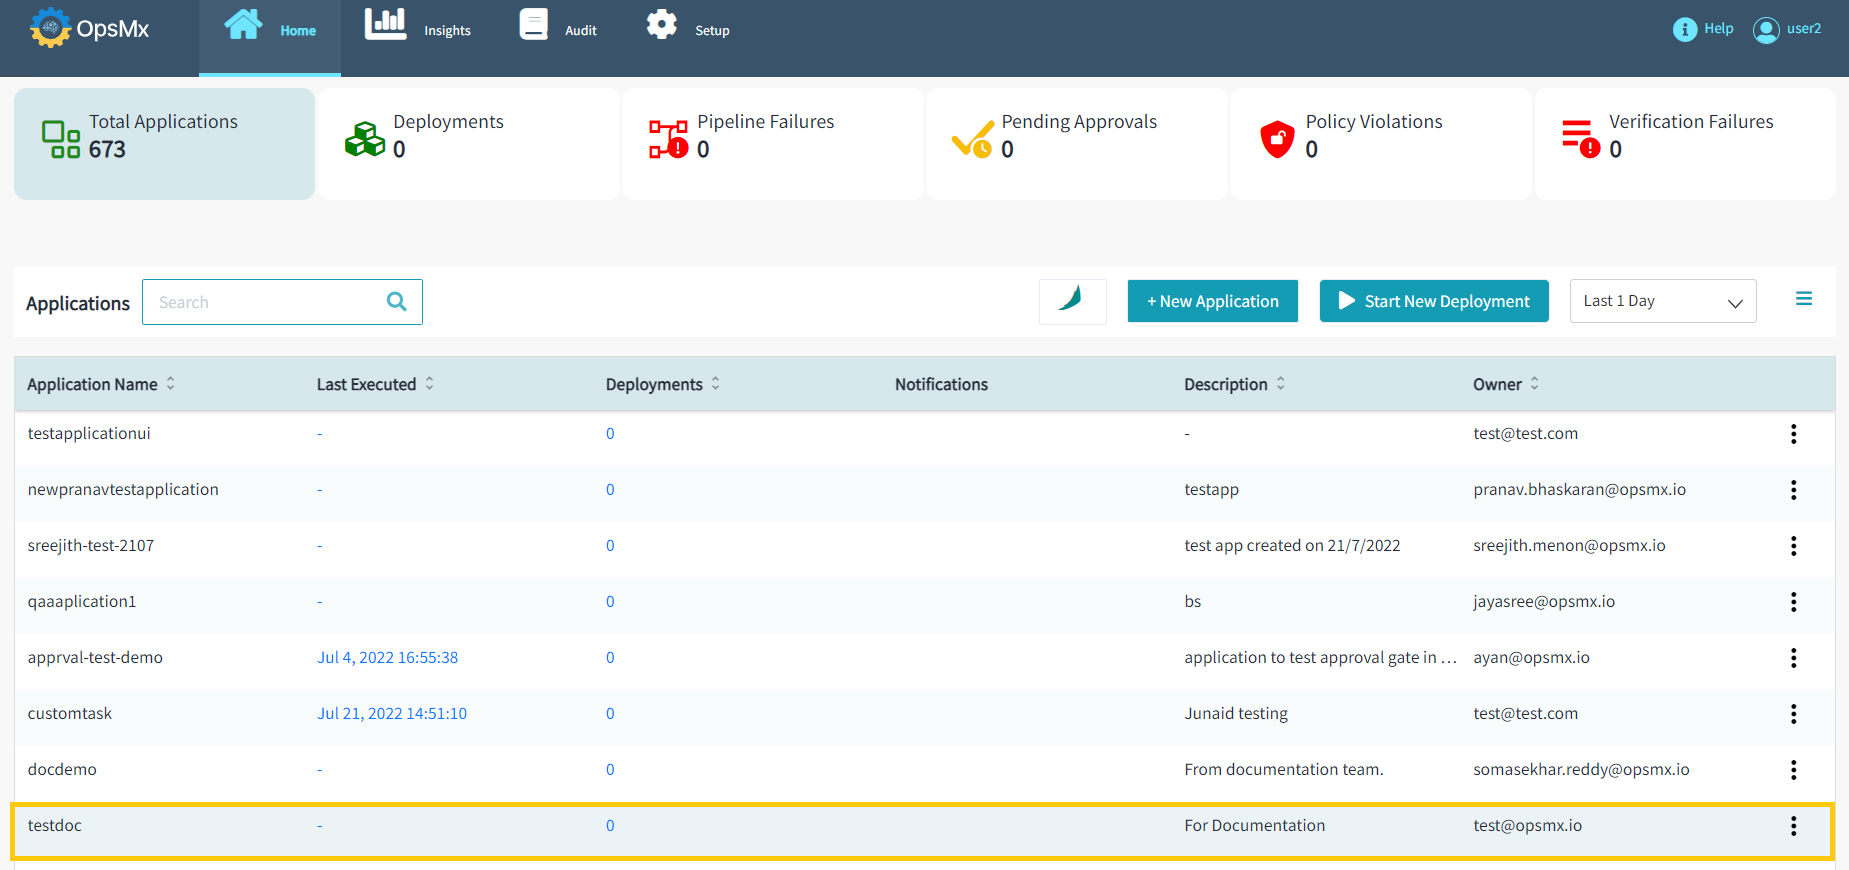
Task: Go to the Setup tab
Action: click(688, 30)
